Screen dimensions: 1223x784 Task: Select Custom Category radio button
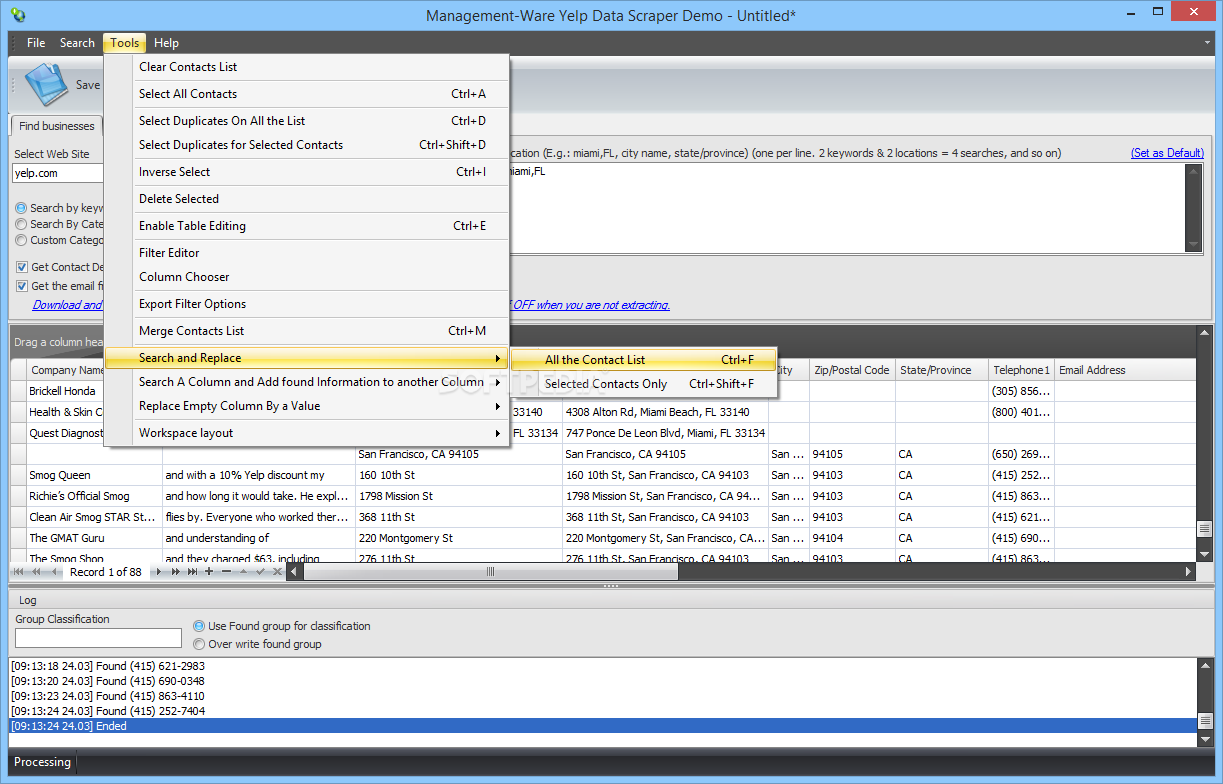(x=21, y=240)
